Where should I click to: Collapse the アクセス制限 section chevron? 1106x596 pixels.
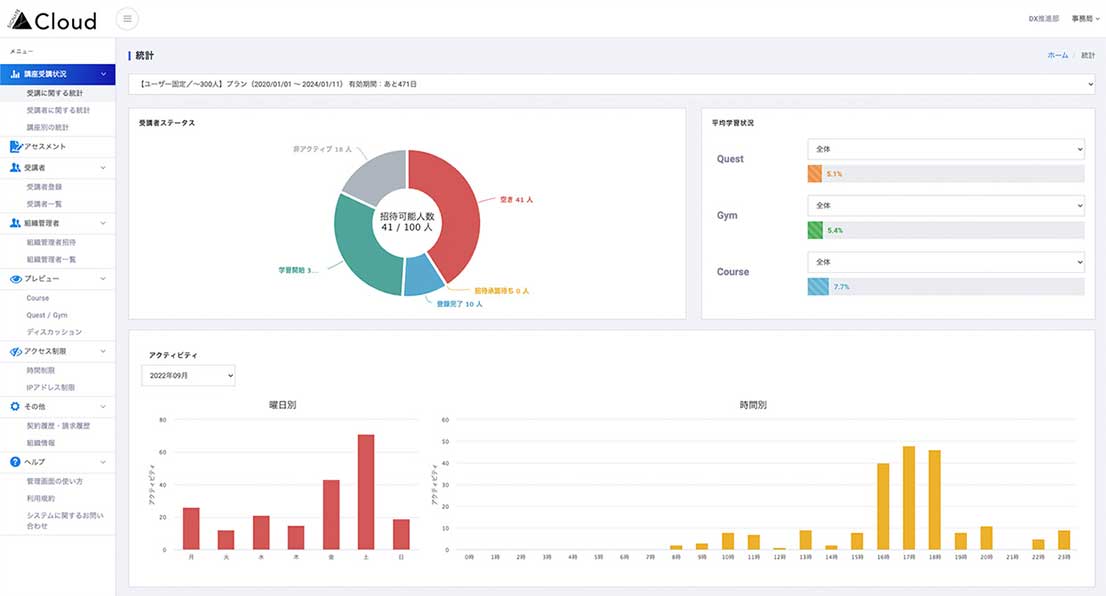[x=104, y=351]
